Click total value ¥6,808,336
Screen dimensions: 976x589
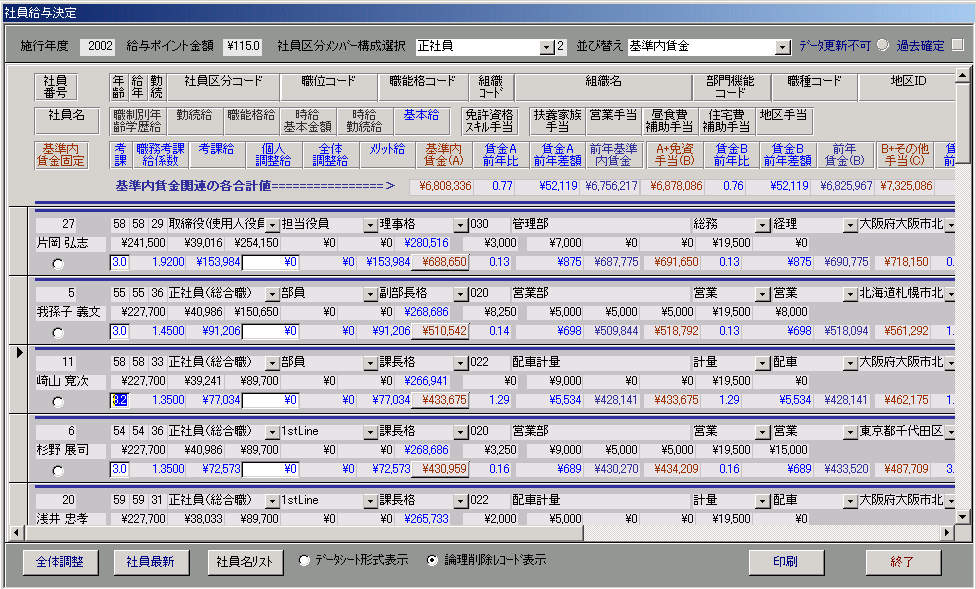click(441, 186)
